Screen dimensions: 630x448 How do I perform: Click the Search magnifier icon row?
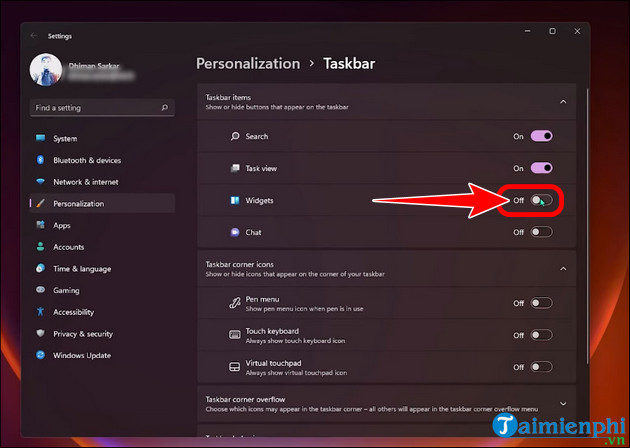coord(235,136)
